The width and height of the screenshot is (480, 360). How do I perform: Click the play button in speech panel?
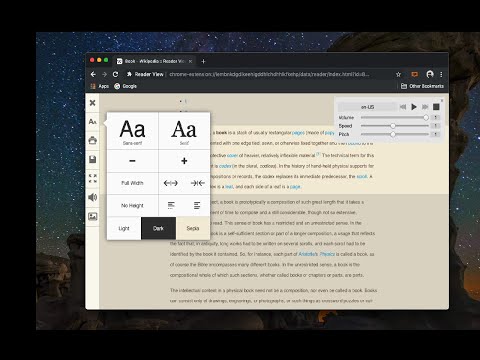pos(414,107)
